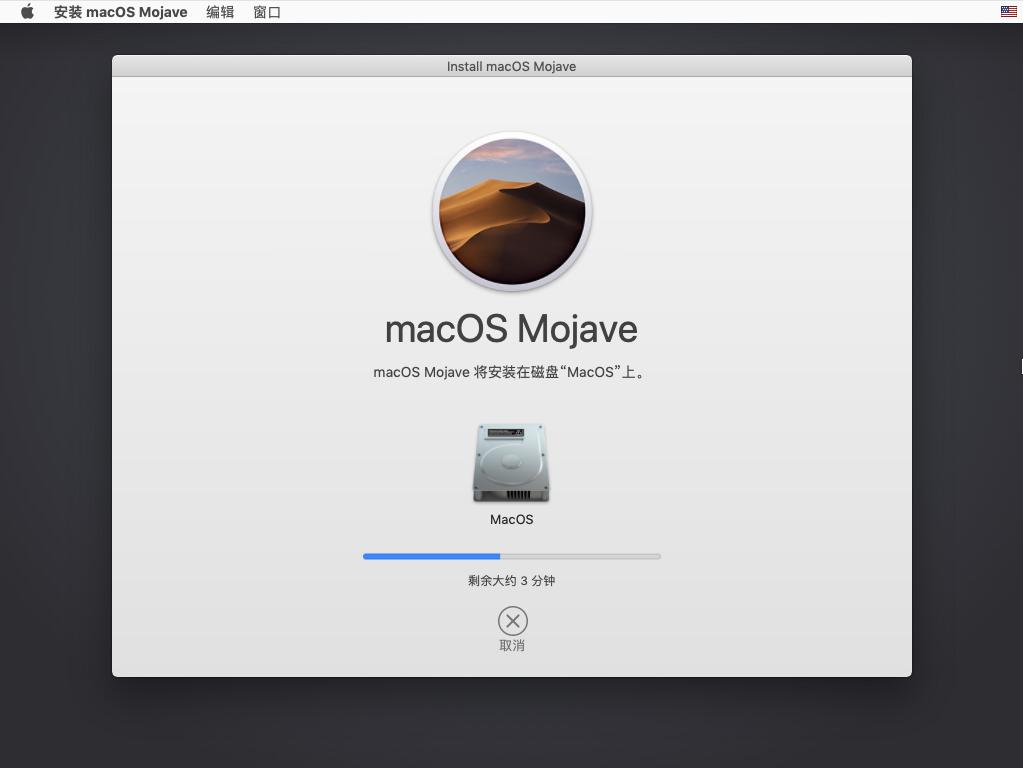Screen dimensions: 1023x768
Task: Click the installation progress bar
Action: pos(511,556)
